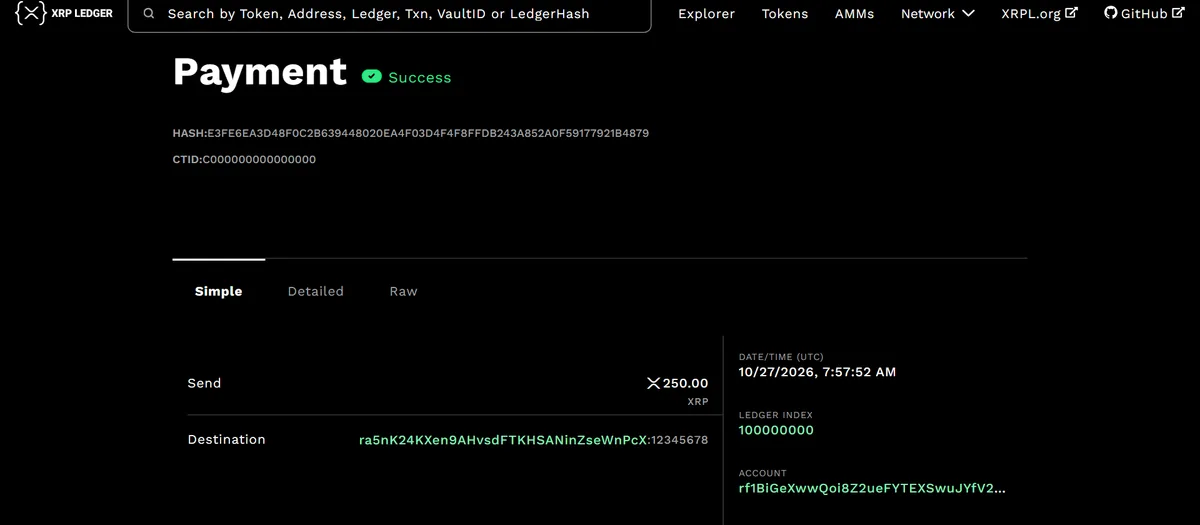Click the Success status label
This screenshot has width=1200, height=525.
pos(420,77)
